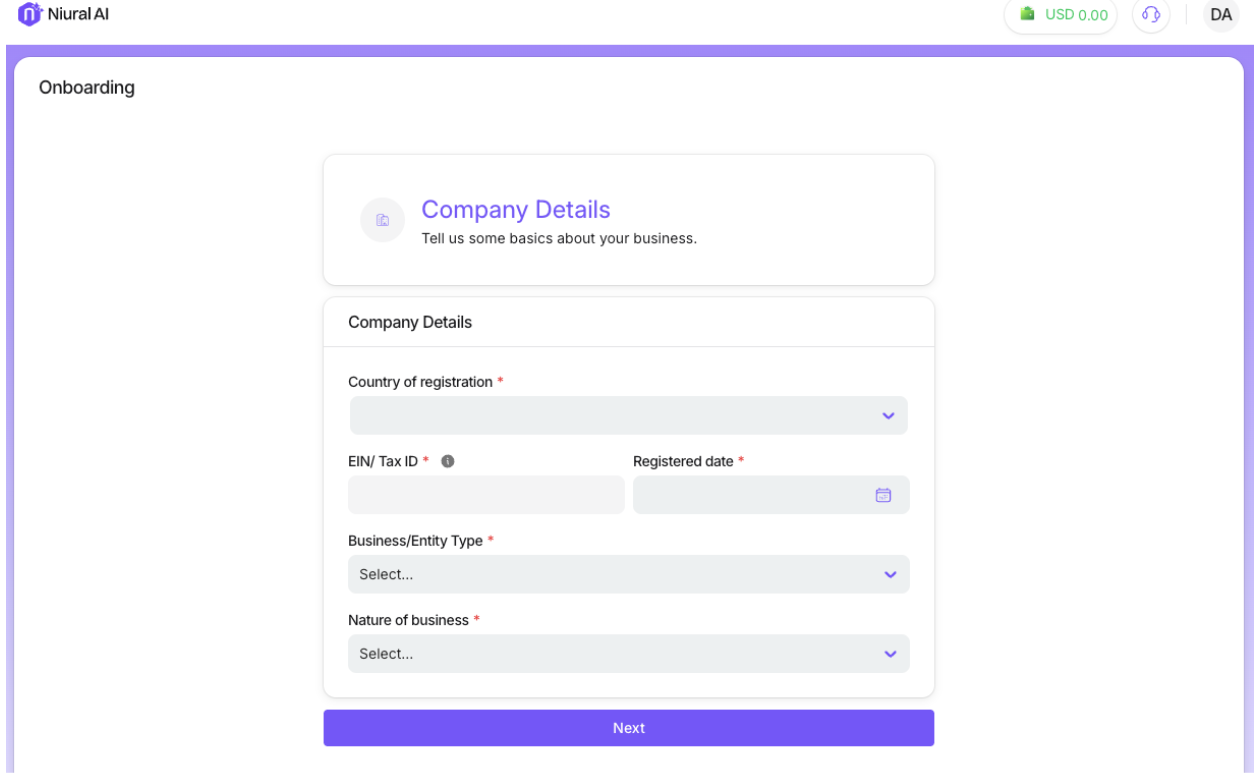The width and height of the screenshot is (1258, 784).
Task: Focus the EIN/Tax ID input field
Action: (486, 495)
